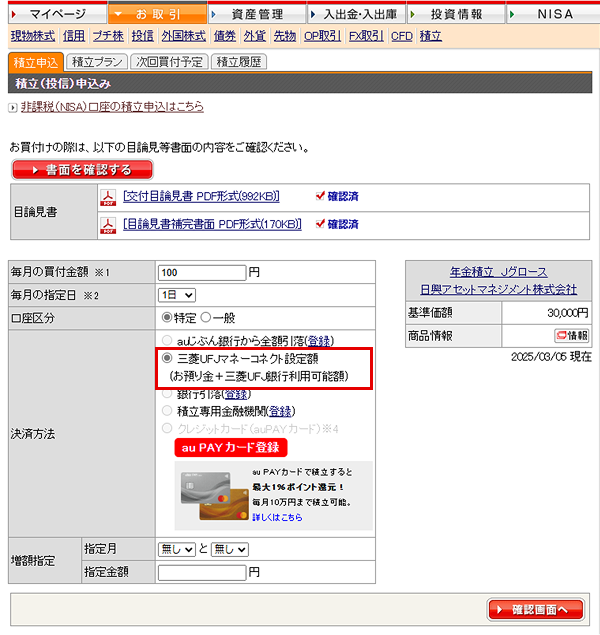600x635 pixels.
Task: Open the 目論見書補完書面 PDF icon
Action: (x=108, y=226)
